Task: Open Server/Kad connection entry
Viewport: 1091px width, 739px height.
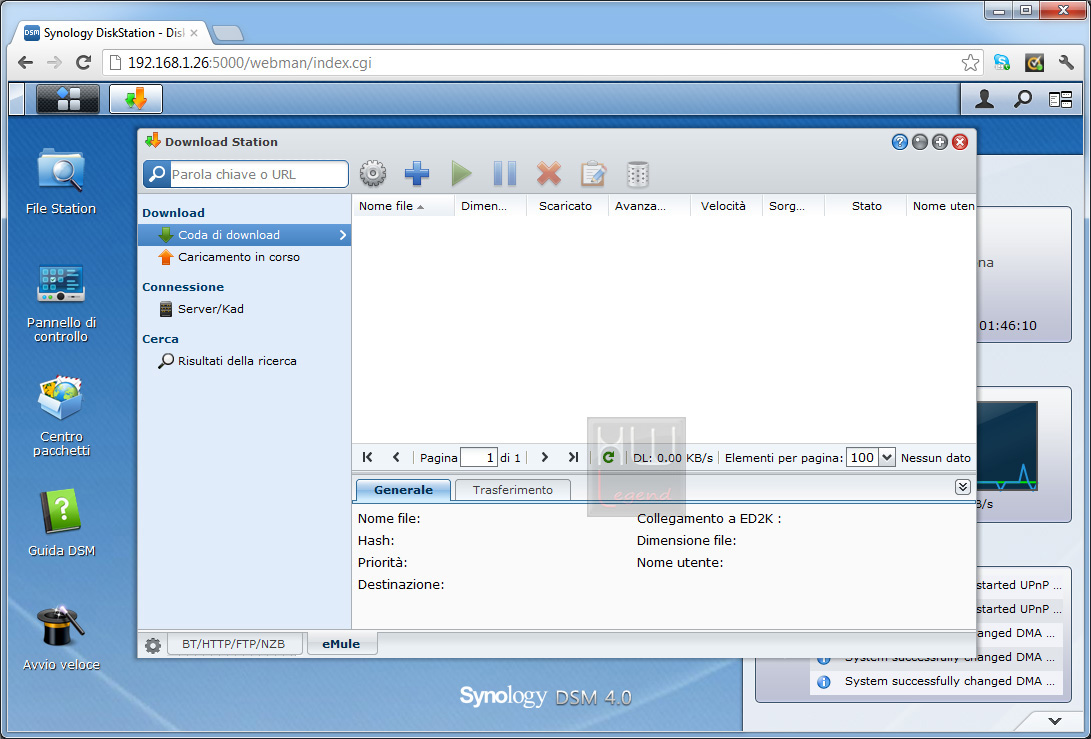Action: click(x=244, y=309)
